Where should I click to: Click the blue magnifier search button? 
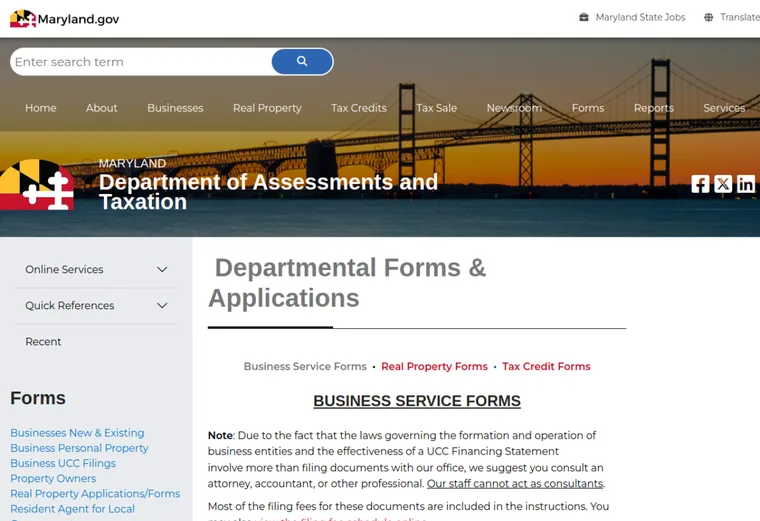302,61
